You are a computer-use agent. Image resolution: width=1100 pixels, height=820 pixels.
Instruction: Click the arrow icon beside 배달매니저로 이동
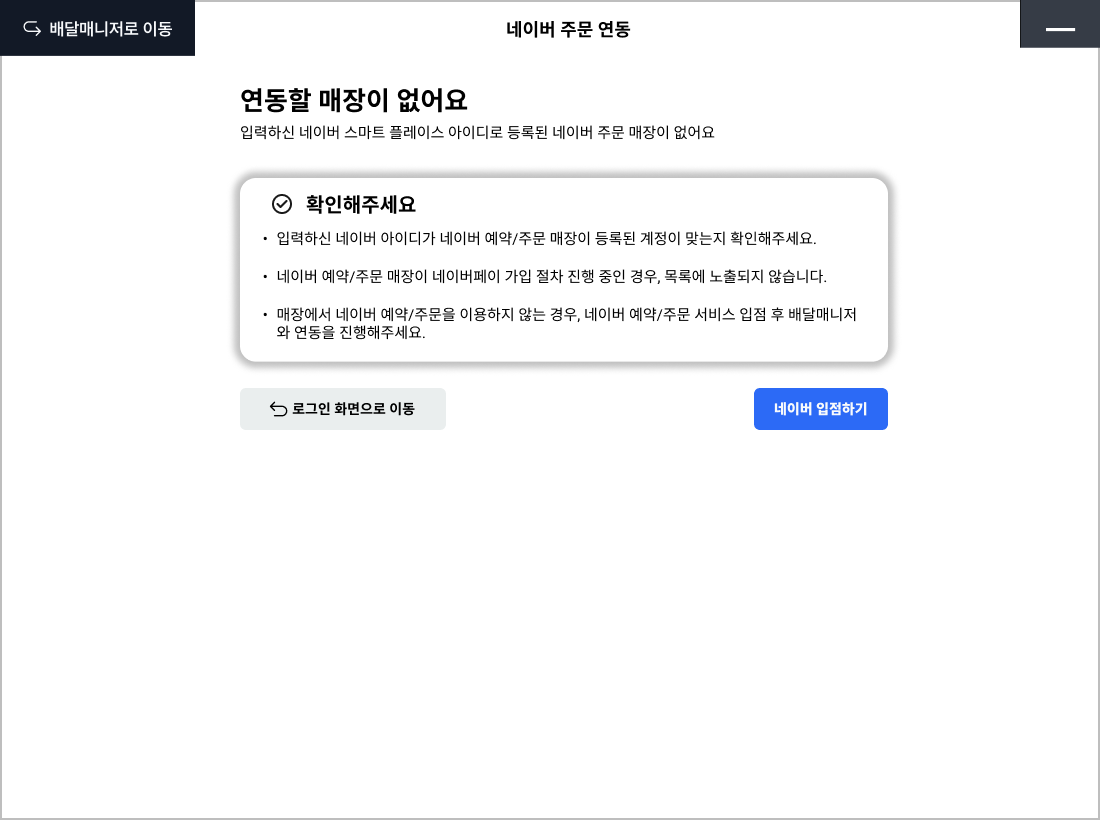point(32,28)
